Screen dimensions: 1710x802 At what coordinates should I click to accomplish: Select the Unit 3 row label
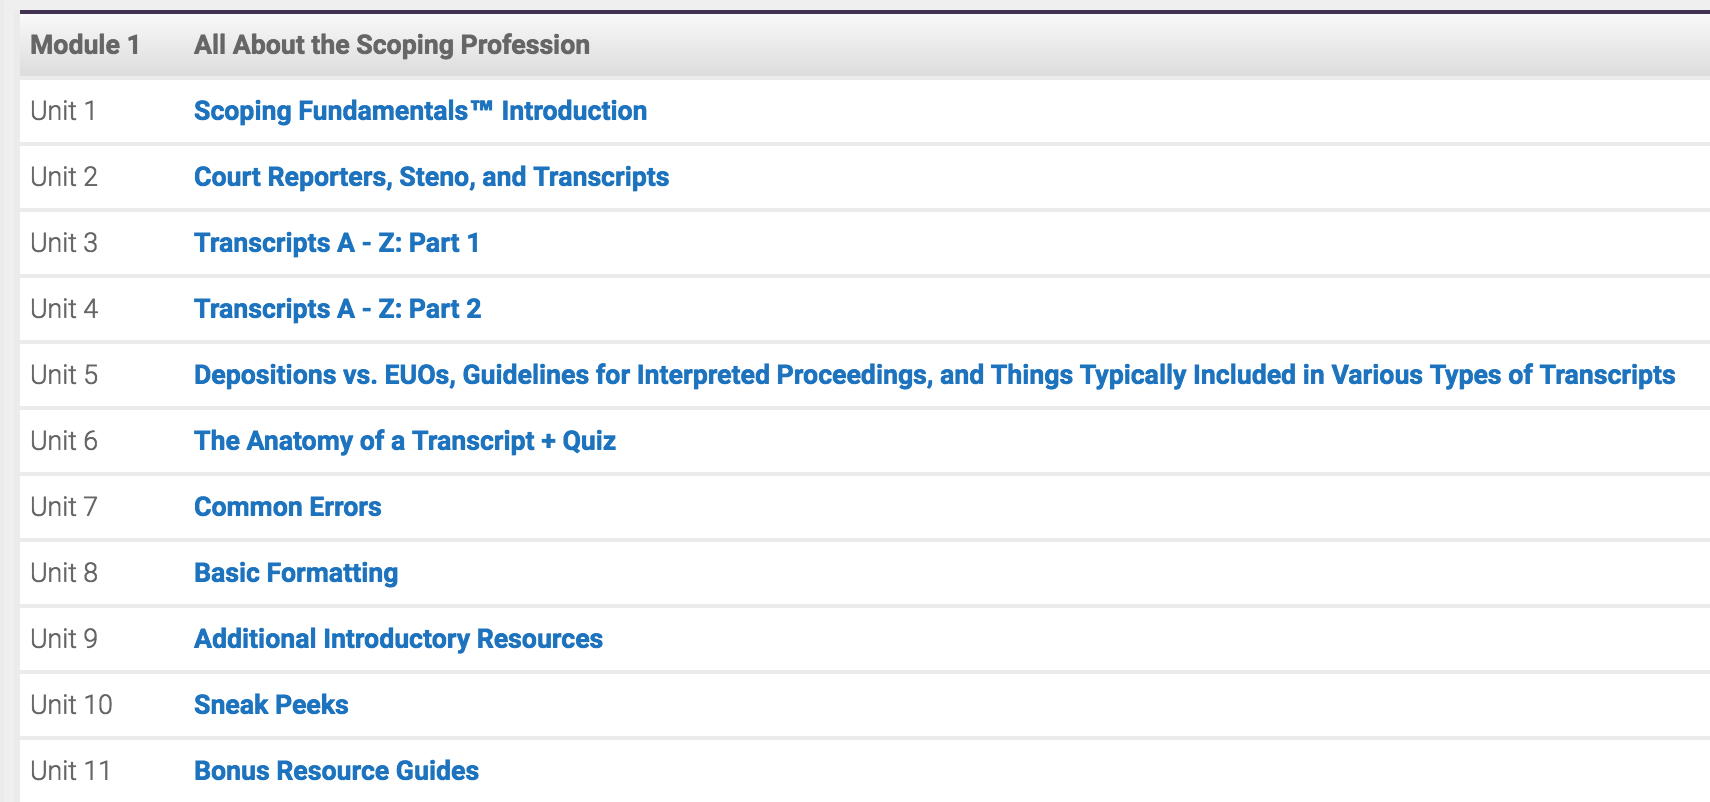tap(64, 243)
